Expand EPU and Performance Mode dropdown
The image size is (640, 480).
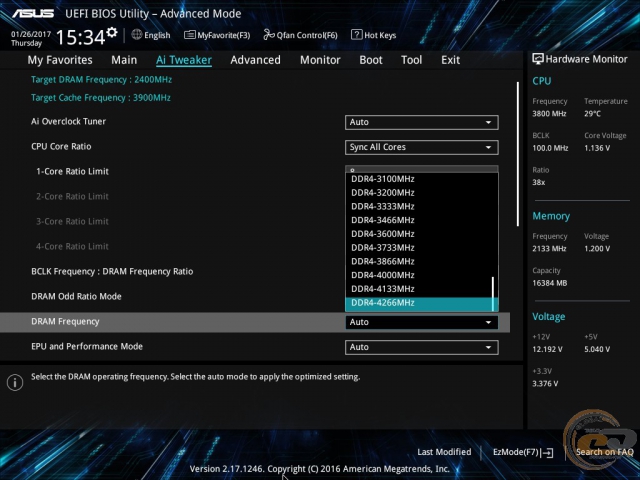pyautogui.click(x=422, y=347)
